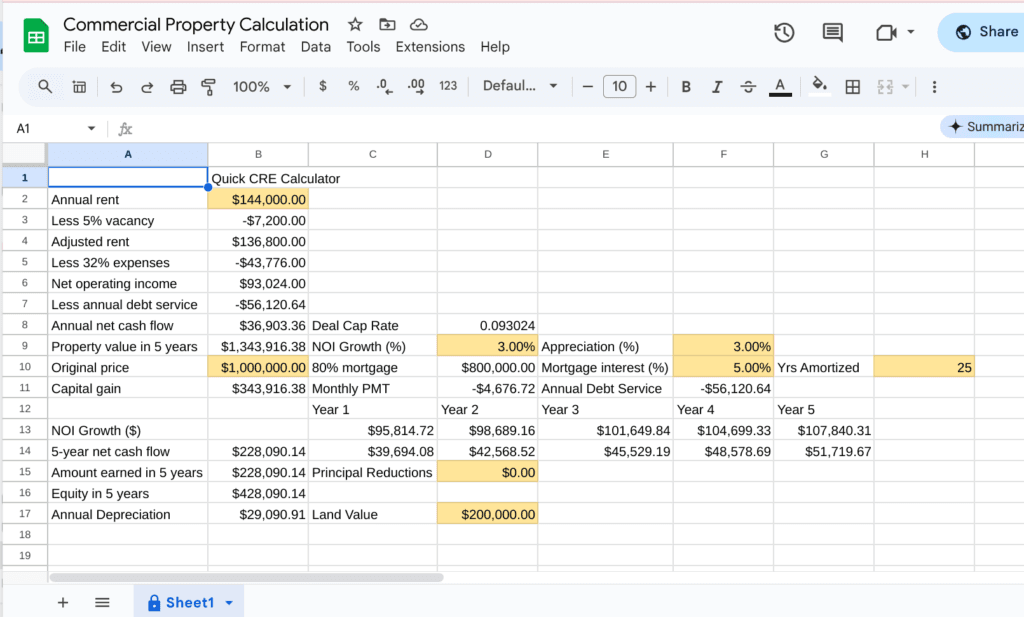Open the Default font dropdown
This screenshot has width=1024, height=617.
pyautogui.click(x=520, y=86)
